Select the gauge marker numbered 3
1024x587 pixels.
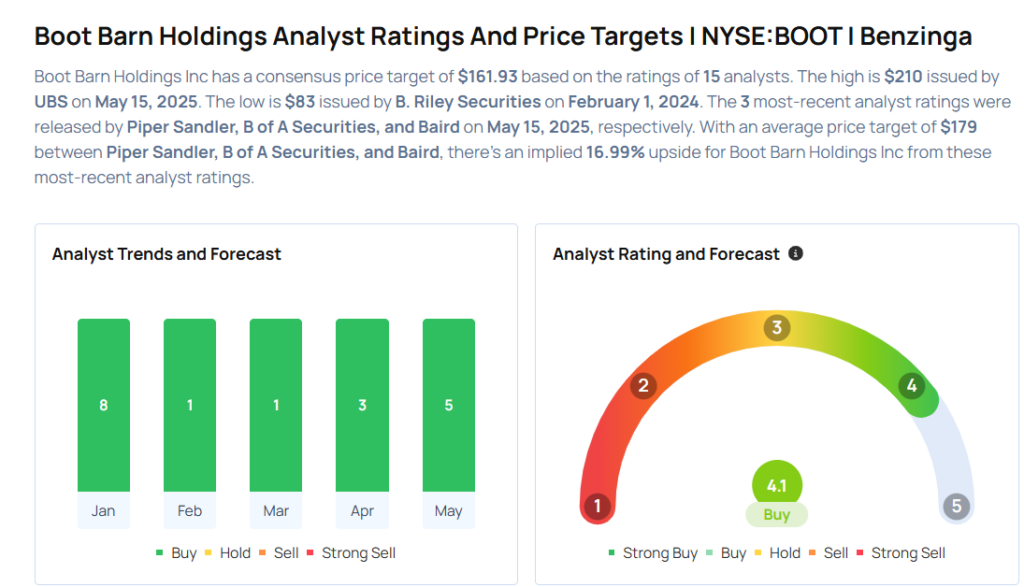point(776,327)
